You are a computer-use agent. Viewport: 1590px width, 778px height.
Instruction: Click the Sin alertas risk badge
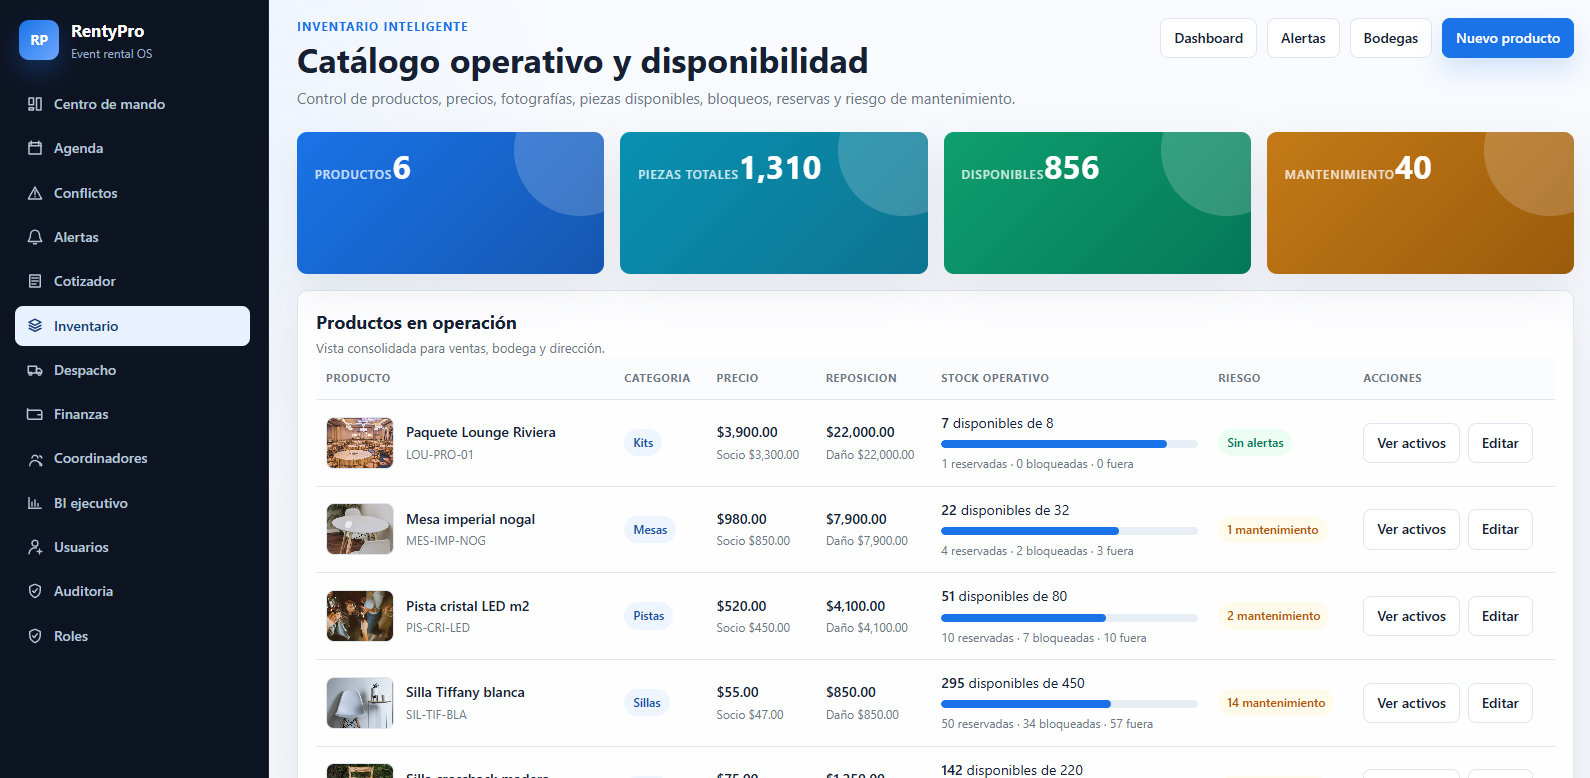click(1255, 443)
